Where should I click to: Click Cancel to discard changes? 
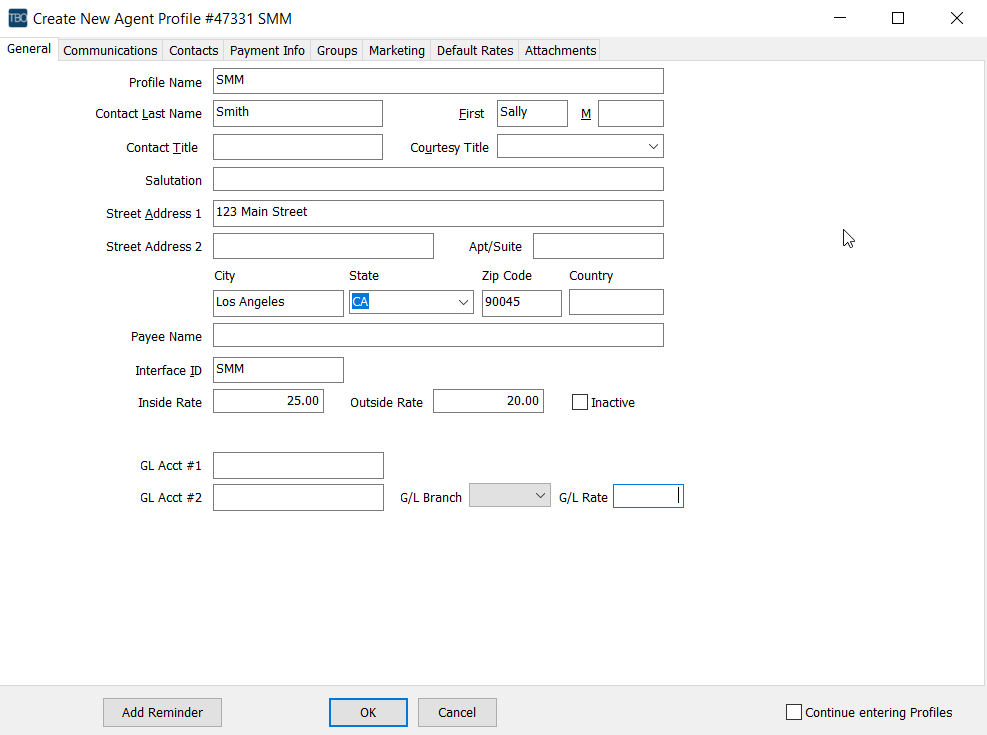click(457, 712)
